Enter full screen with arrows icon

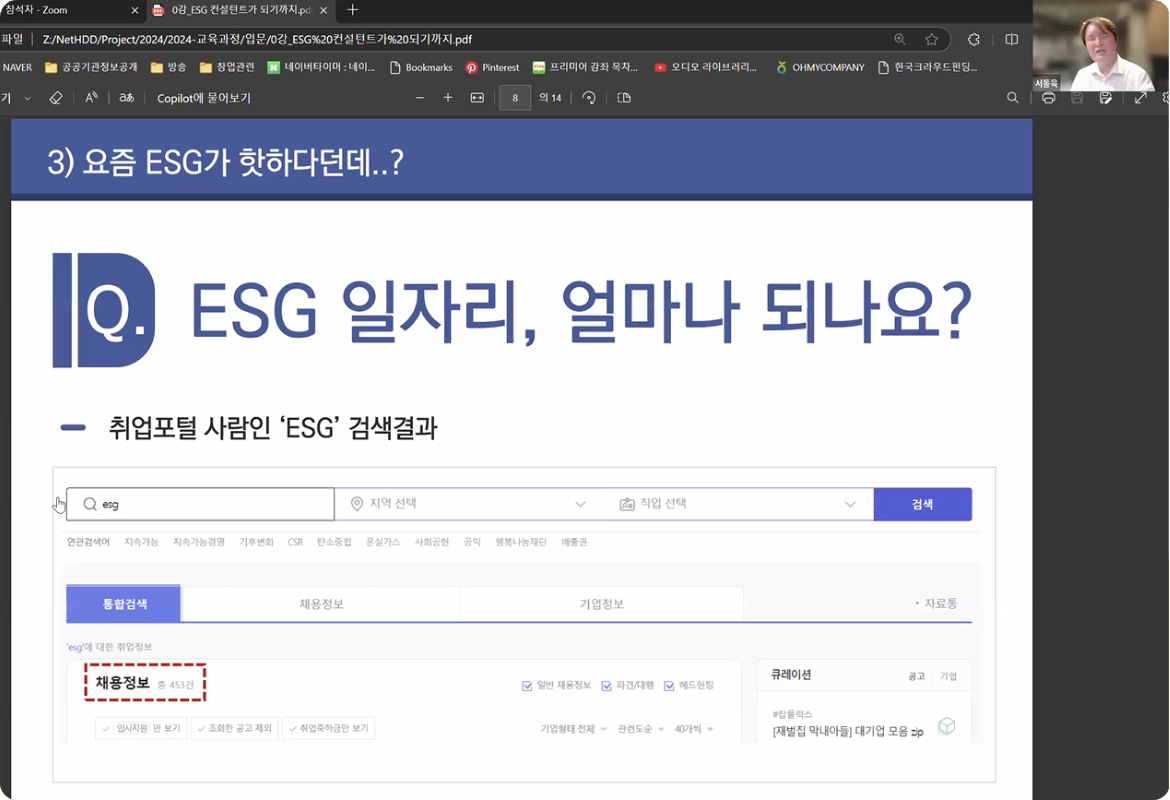click(1140, 98)
